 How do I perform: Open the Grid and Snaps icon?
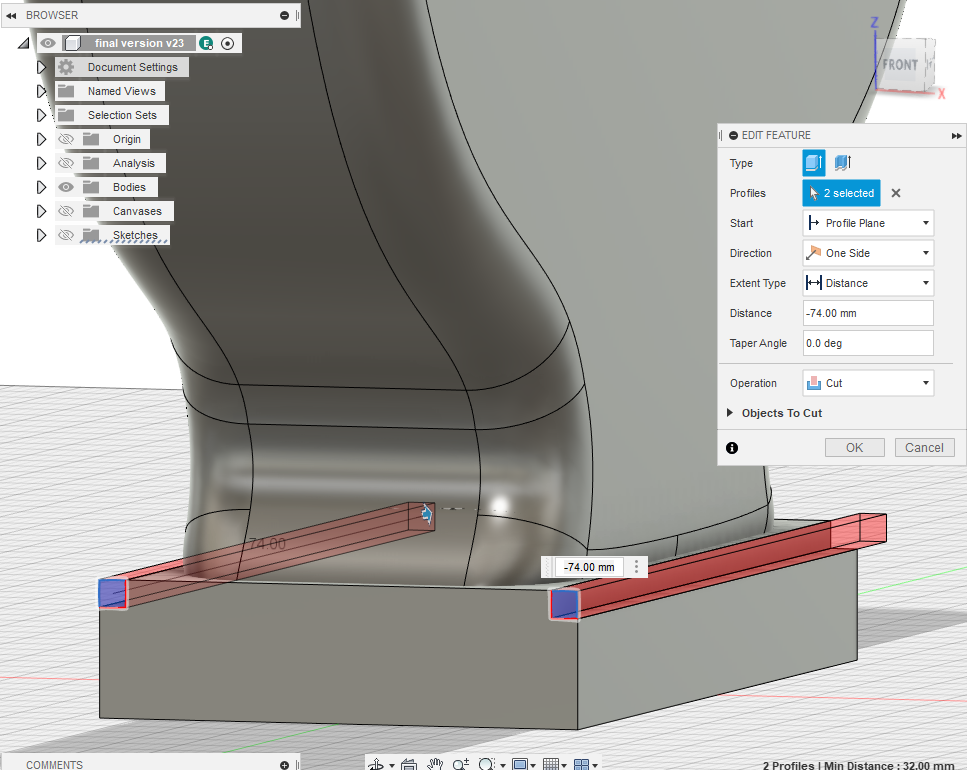pyautogui.click(x=551, y=764)
